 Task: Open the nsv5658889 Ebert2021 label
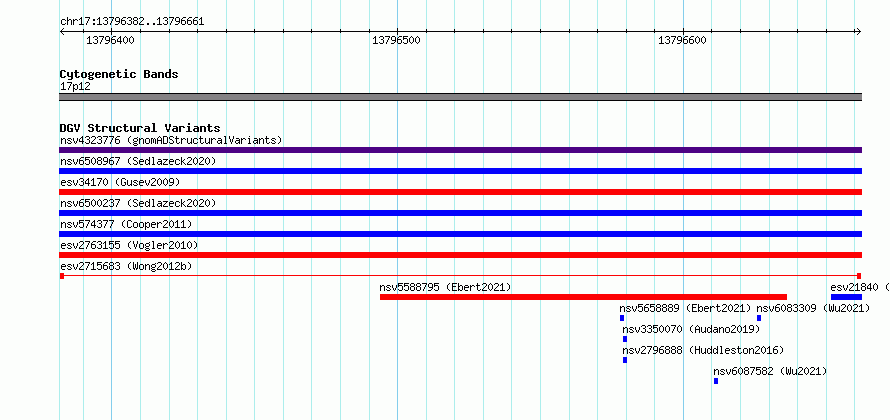(685, 308)
